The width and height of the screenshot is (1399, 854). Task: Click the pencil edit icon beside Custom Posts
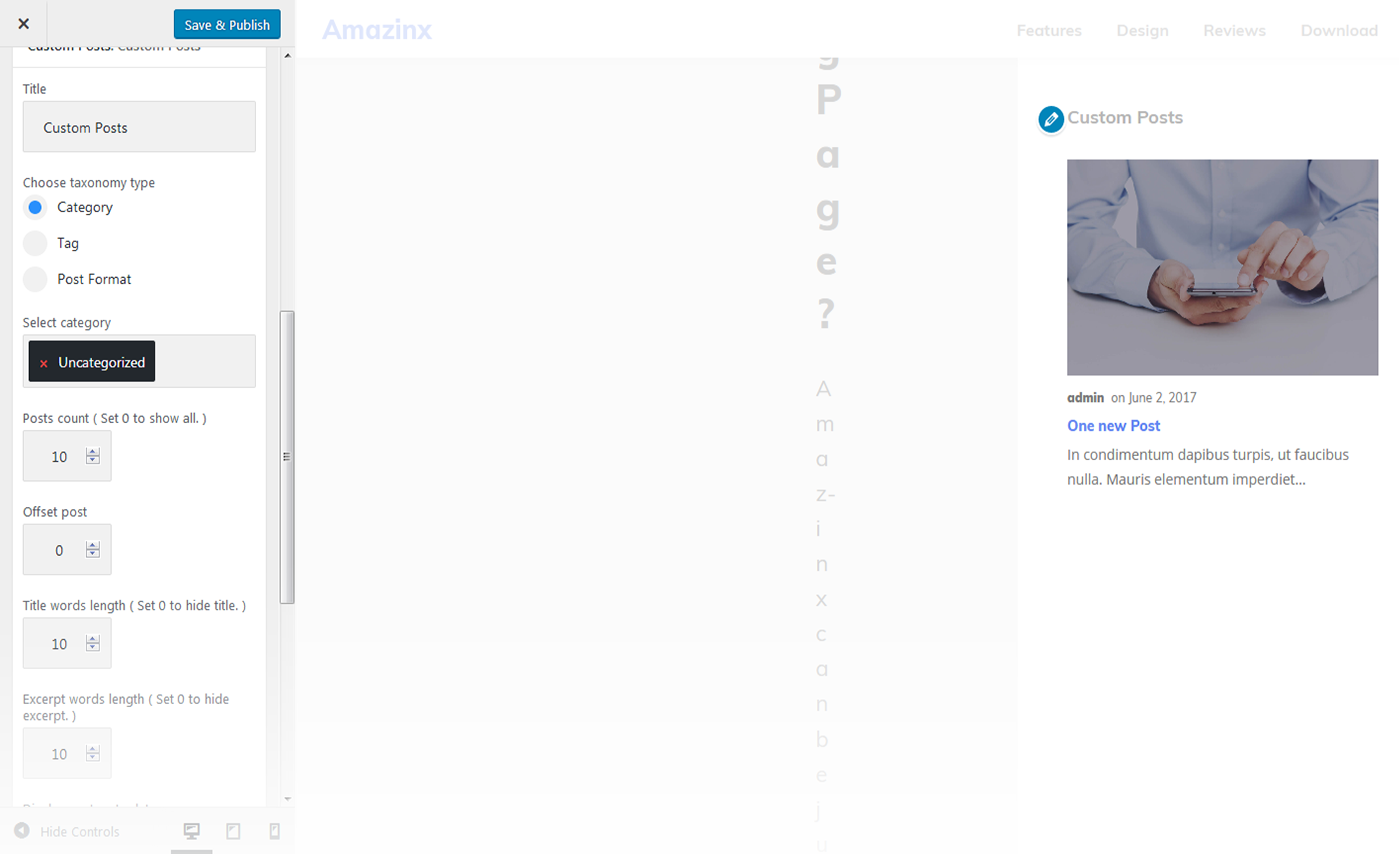tap(1051, 119)
